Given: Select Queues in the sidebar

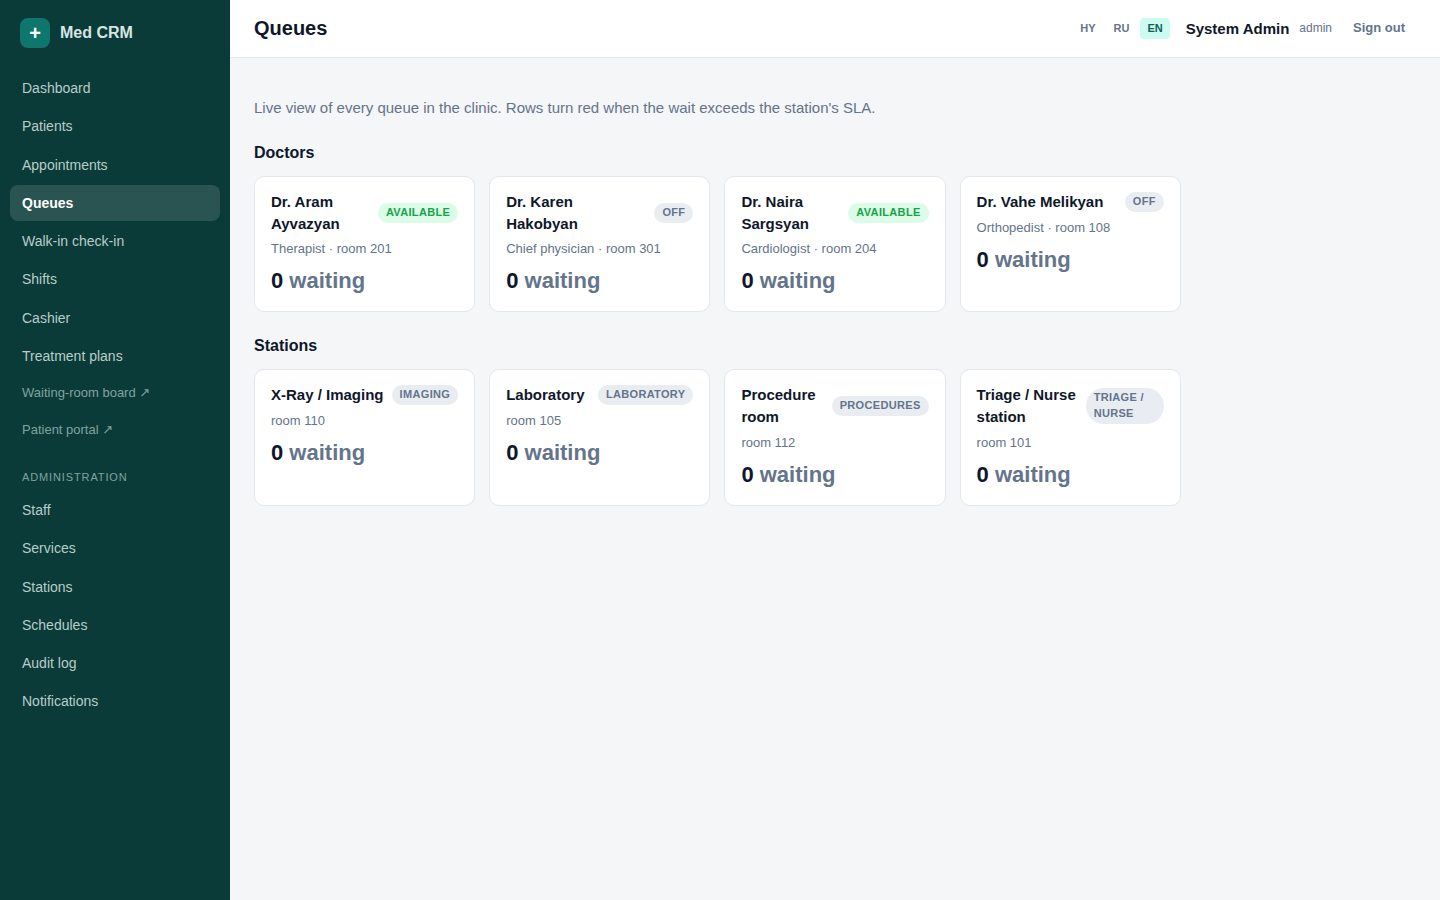Looking at the screenshot, I should 115,203.
